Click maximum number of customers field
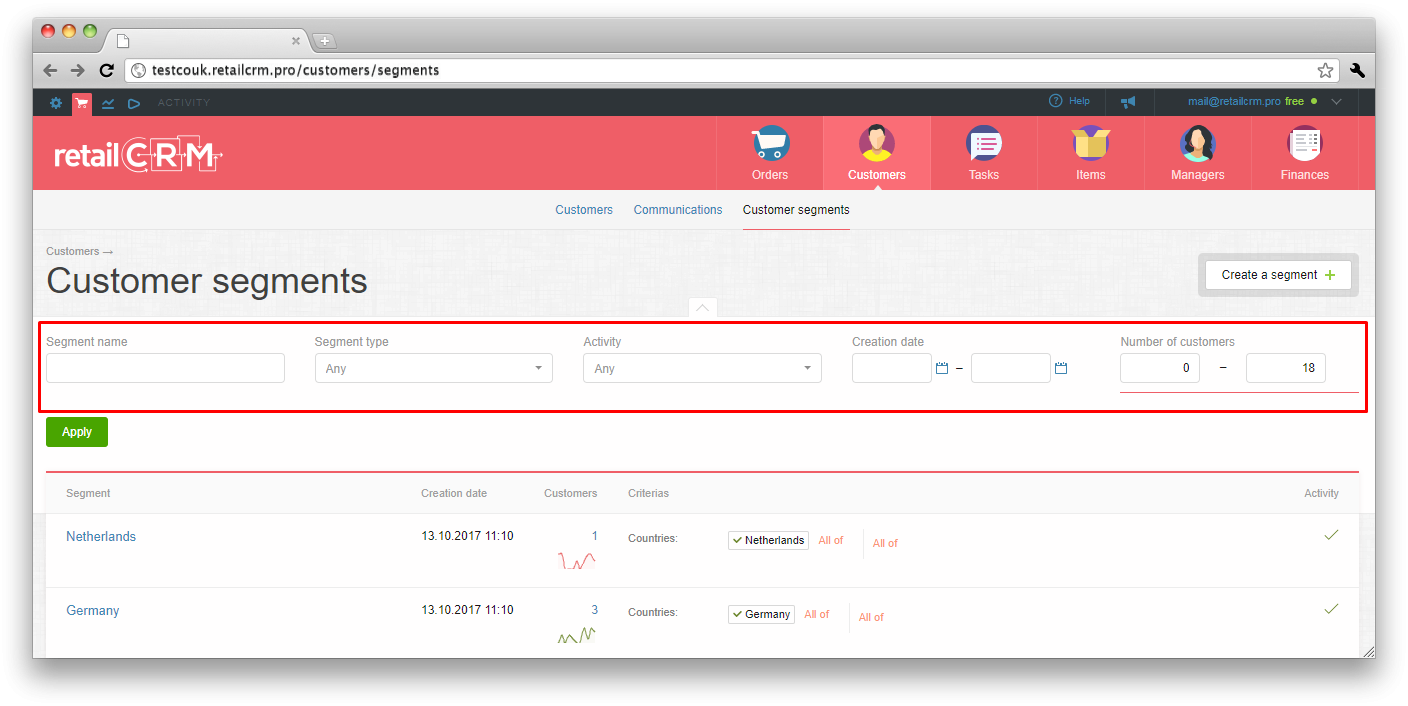Image resolution: width=1408 pixels, height=706 pixels. [1286, 368]
